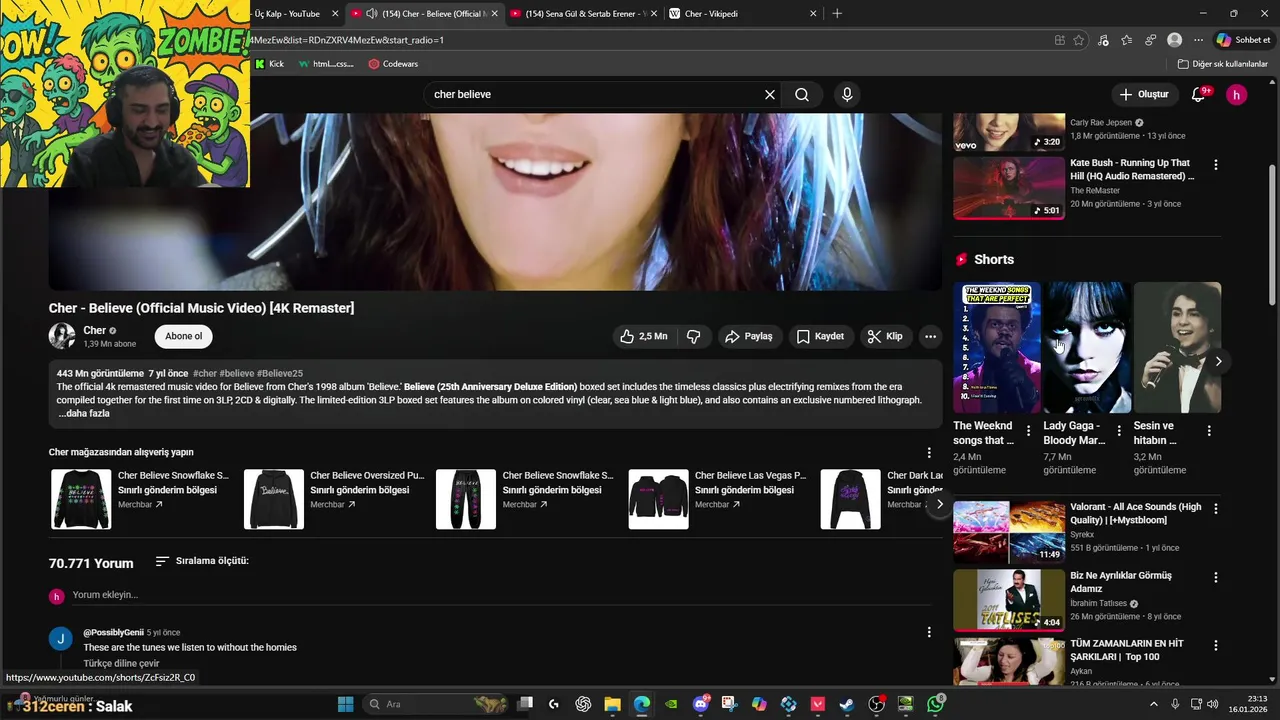Clear the search box with the X
The image size is (1280, 720).
[x=770, y=94]
